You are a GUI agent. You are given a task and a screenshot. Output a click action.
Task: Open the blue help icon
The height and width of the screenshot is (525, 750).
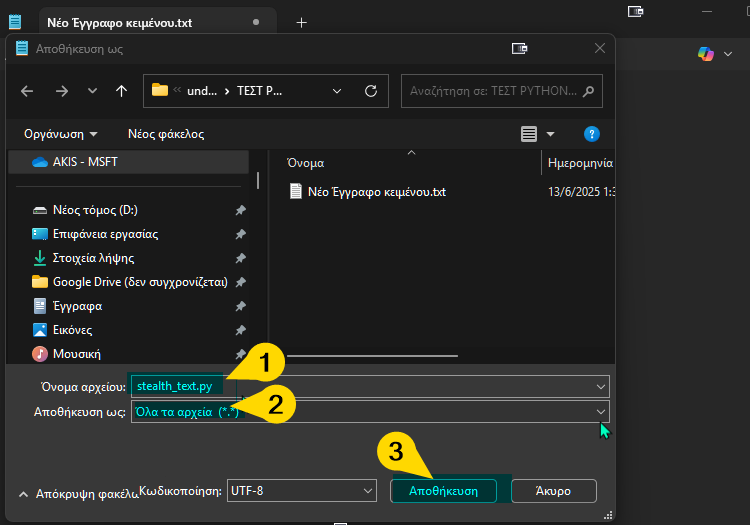(x=592, y=134)
